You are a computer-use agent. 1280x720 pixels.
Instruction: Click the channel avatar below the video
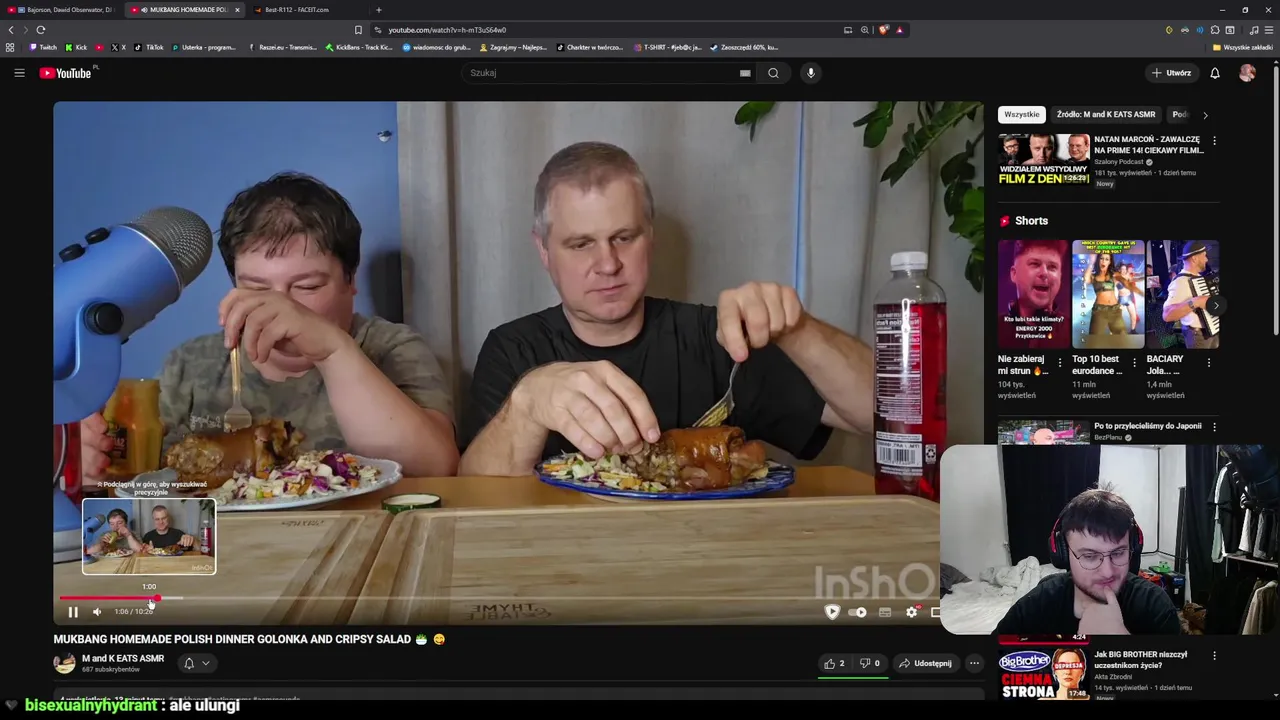[64, 663]
